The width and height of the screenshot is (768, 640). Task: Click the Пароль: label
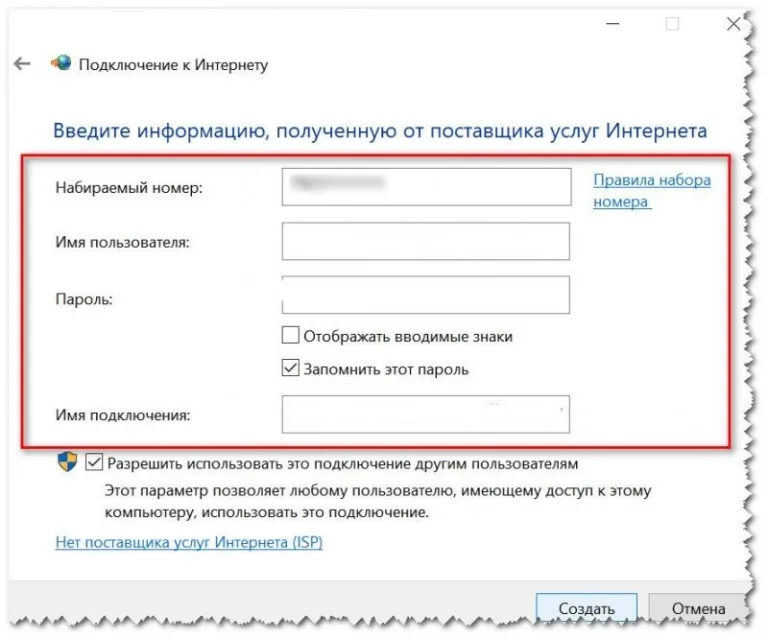(x=84, y=299)
